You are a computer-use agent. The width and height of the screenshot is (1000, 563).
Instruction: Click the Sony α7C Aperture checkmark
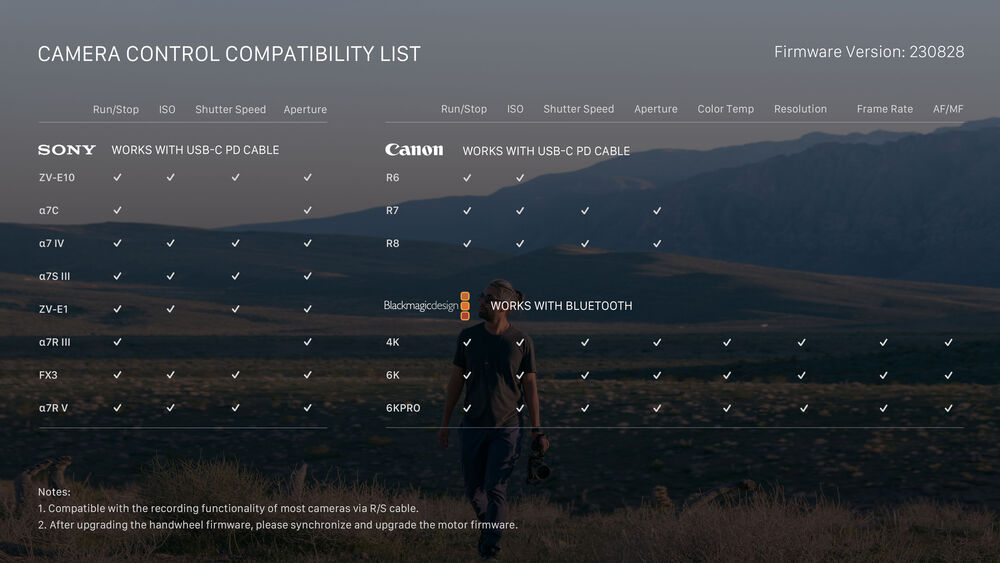coord(307,210)
